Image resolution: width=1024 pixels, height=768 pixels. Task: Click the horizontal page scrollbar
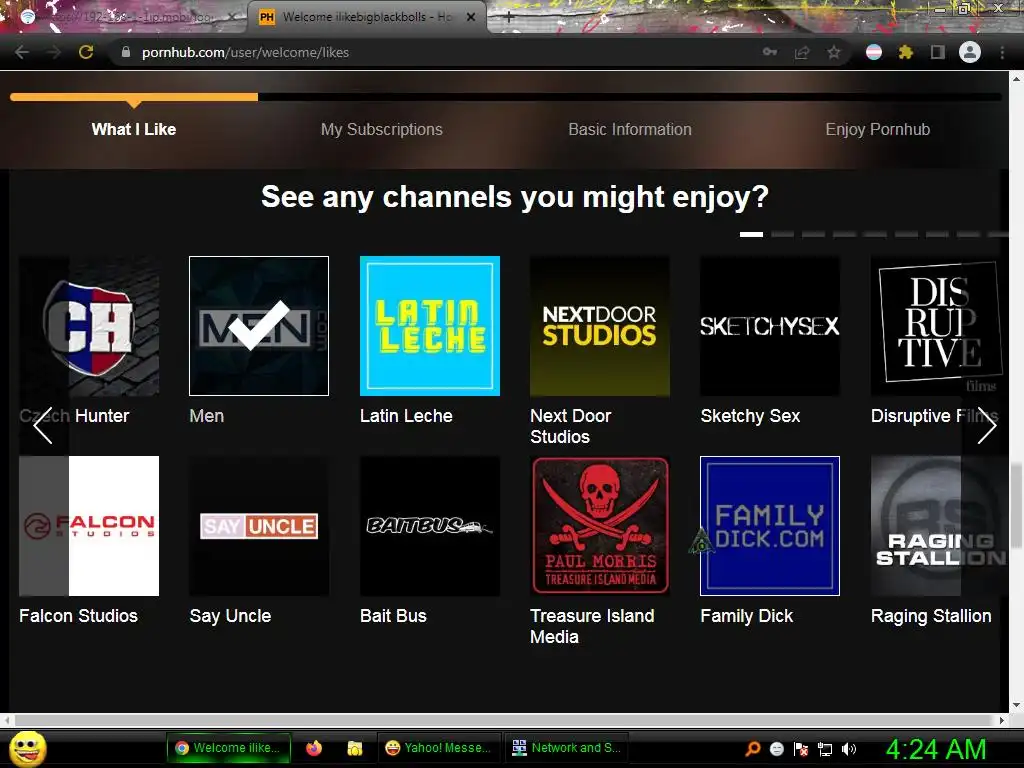click(x=506, y=720)
